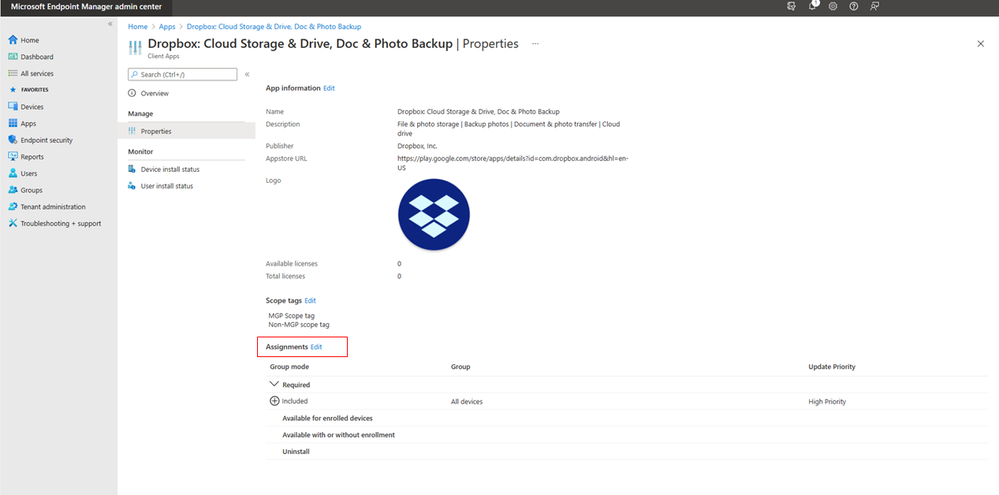Click the Apps grid icon
The width and height of the screenshot is (999, 495).
coord(13,124)
